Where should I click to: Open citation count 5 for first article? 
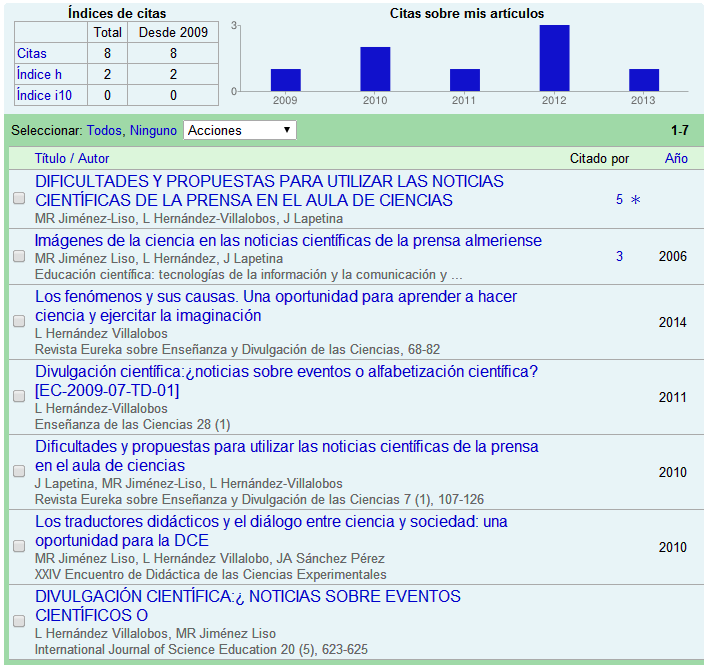619,200
